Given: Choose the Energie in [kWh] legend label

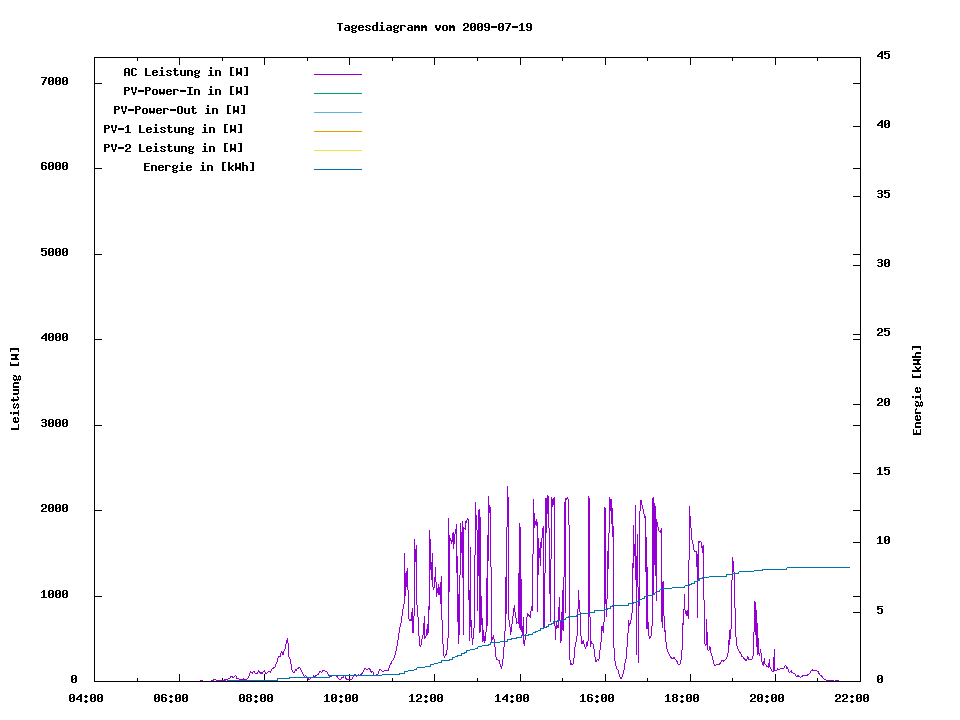Looking at the screenshot, I should coord(199,167).
